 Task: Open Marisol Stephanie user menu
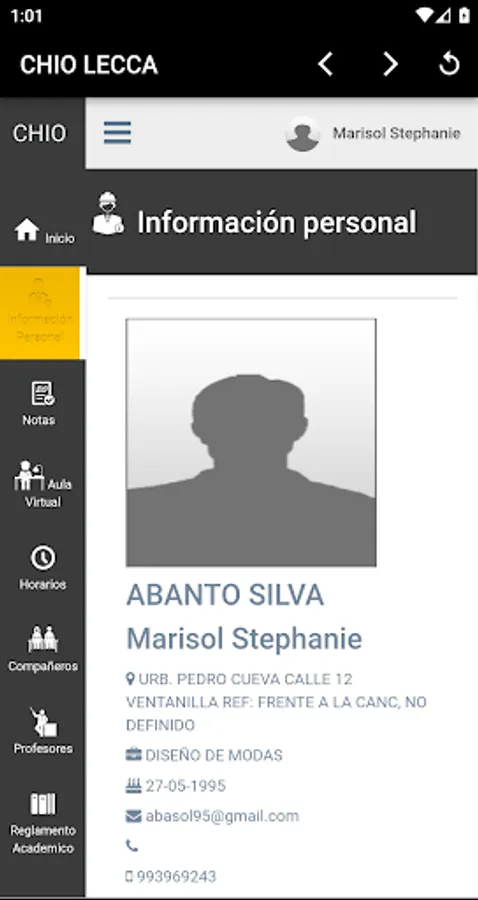pos(397,133)
